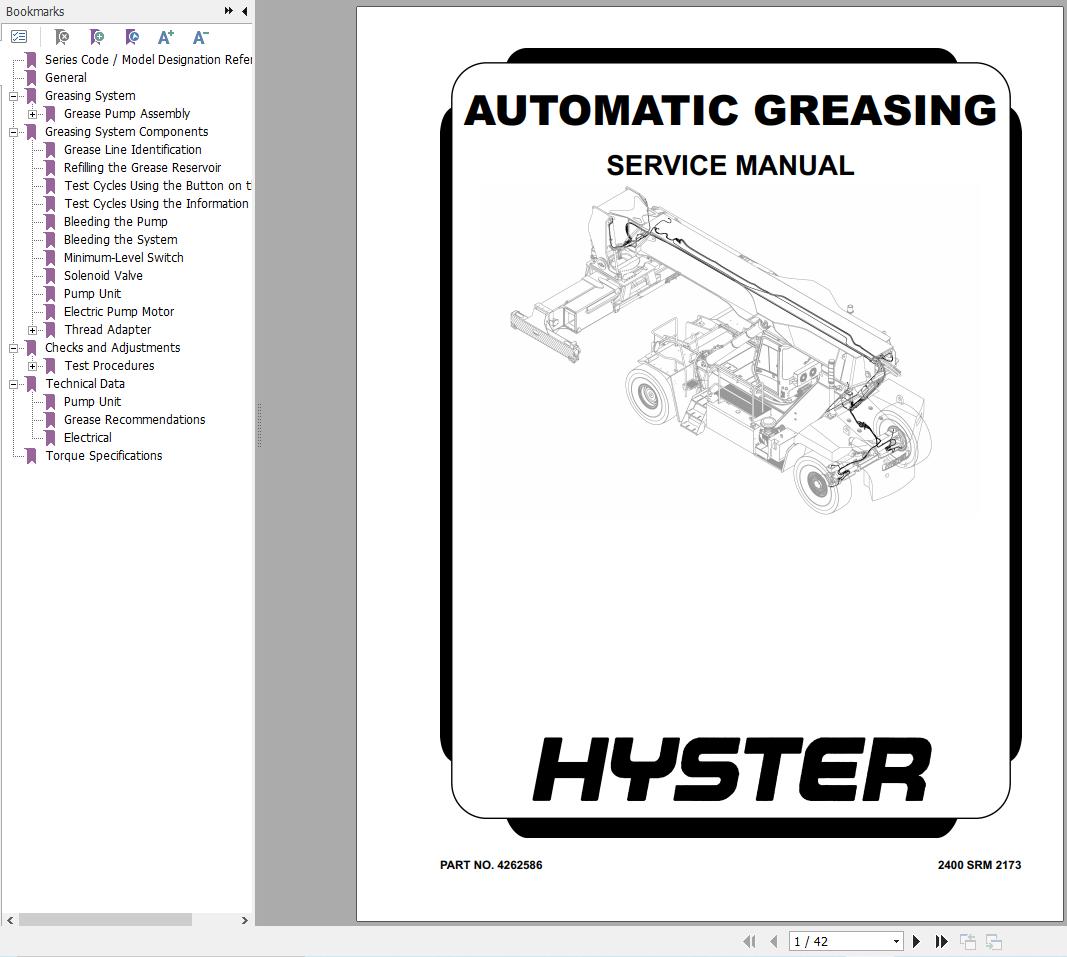Click the bookmark properties icon in toolbar

click(x=132, y=37)
